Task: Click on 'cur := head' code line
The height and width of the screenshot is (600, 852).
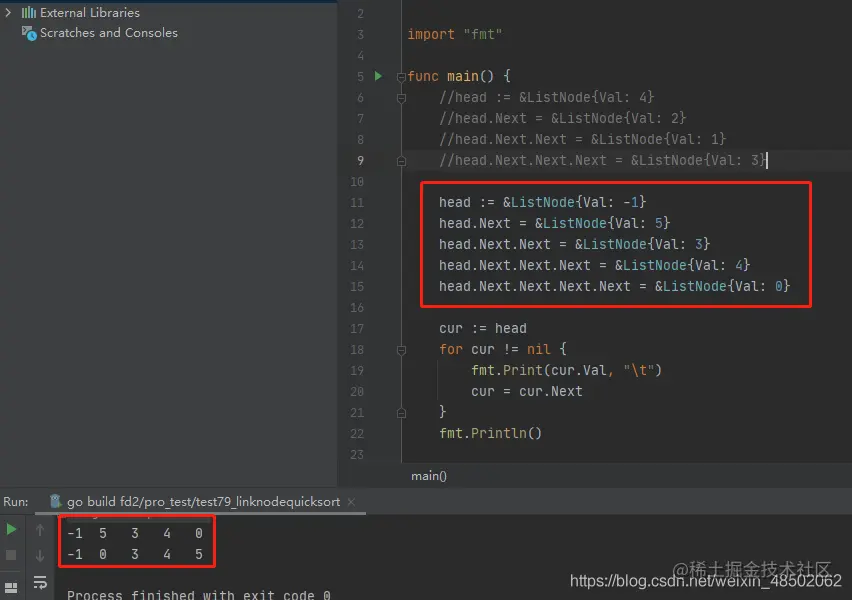Action: pyautogui.click(x=483, y=329)
